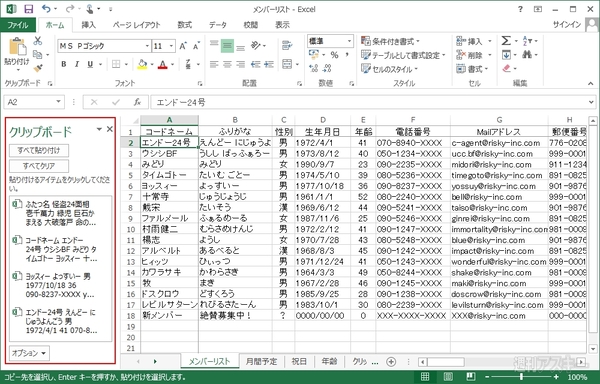Cut selection with scissors icon

click(x=38, y=41)
